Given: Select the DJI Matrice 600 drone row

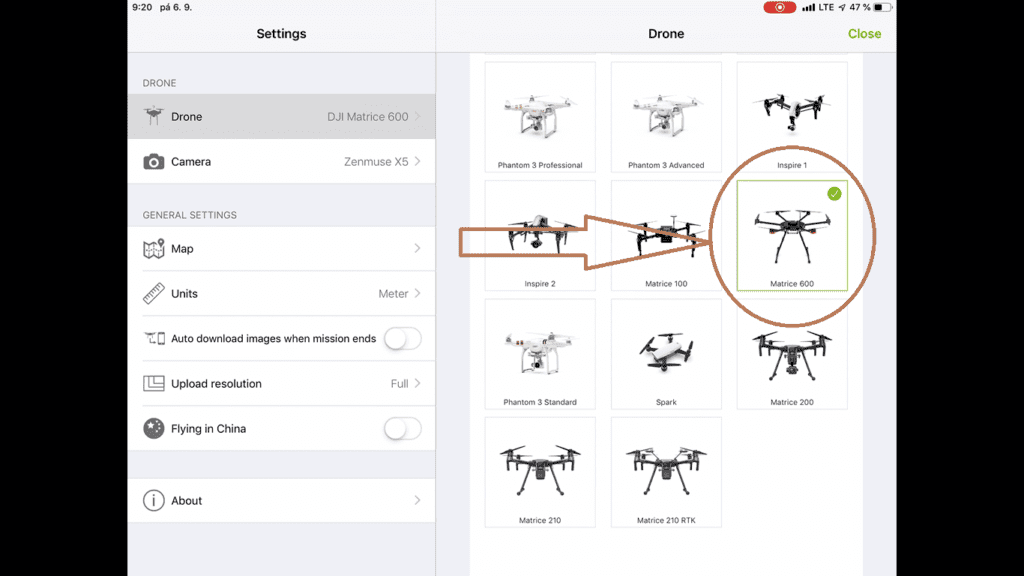Looking at the screenshot, I should tap(281, 116).
